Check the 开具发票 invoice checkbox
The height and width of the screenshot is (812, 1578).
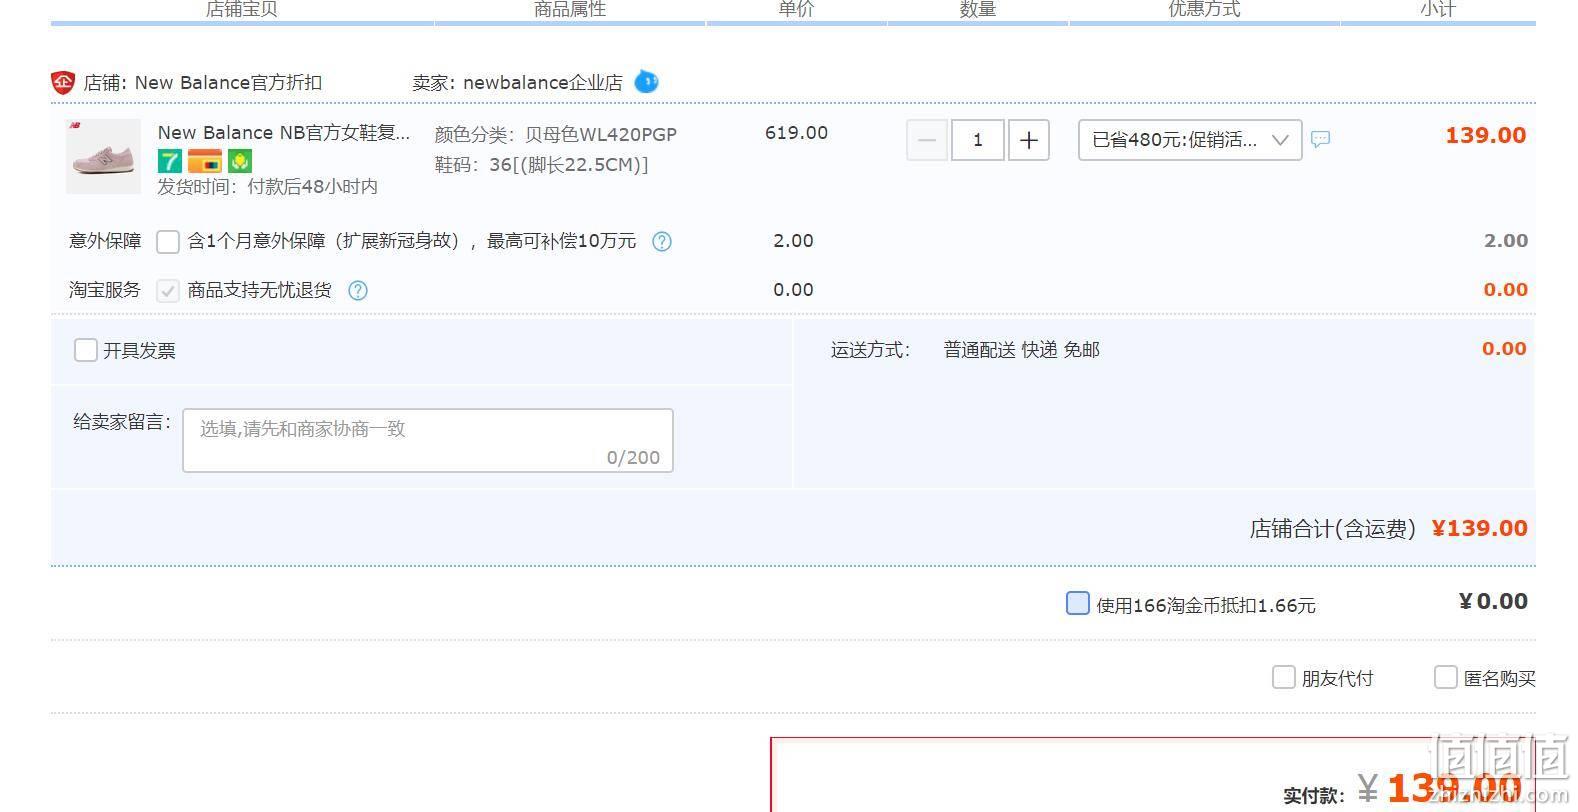86,350
